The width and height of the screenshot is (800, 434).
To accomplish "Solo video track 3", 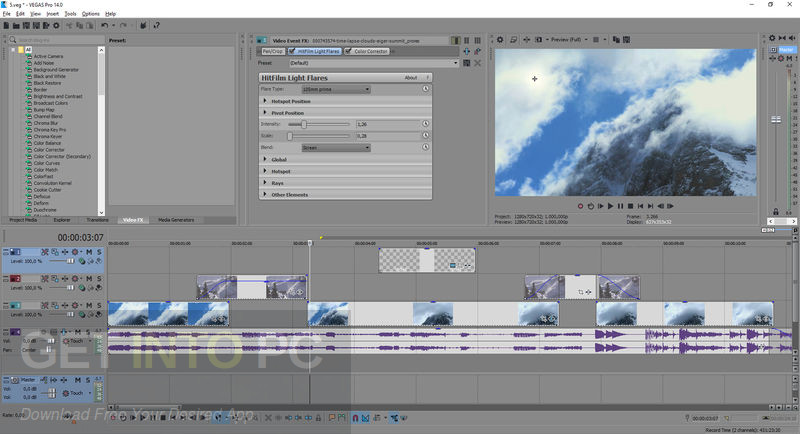I will (x=99, y=305).
